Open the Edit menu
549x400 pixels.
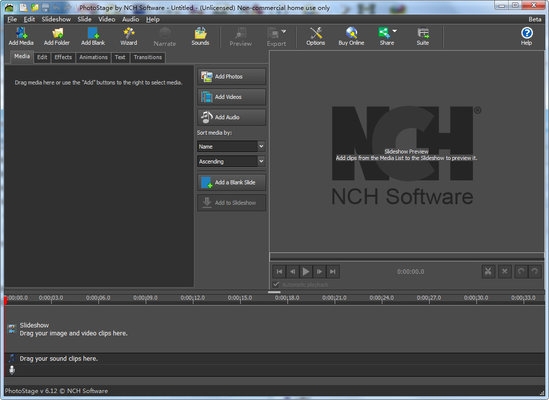(29, 19)
